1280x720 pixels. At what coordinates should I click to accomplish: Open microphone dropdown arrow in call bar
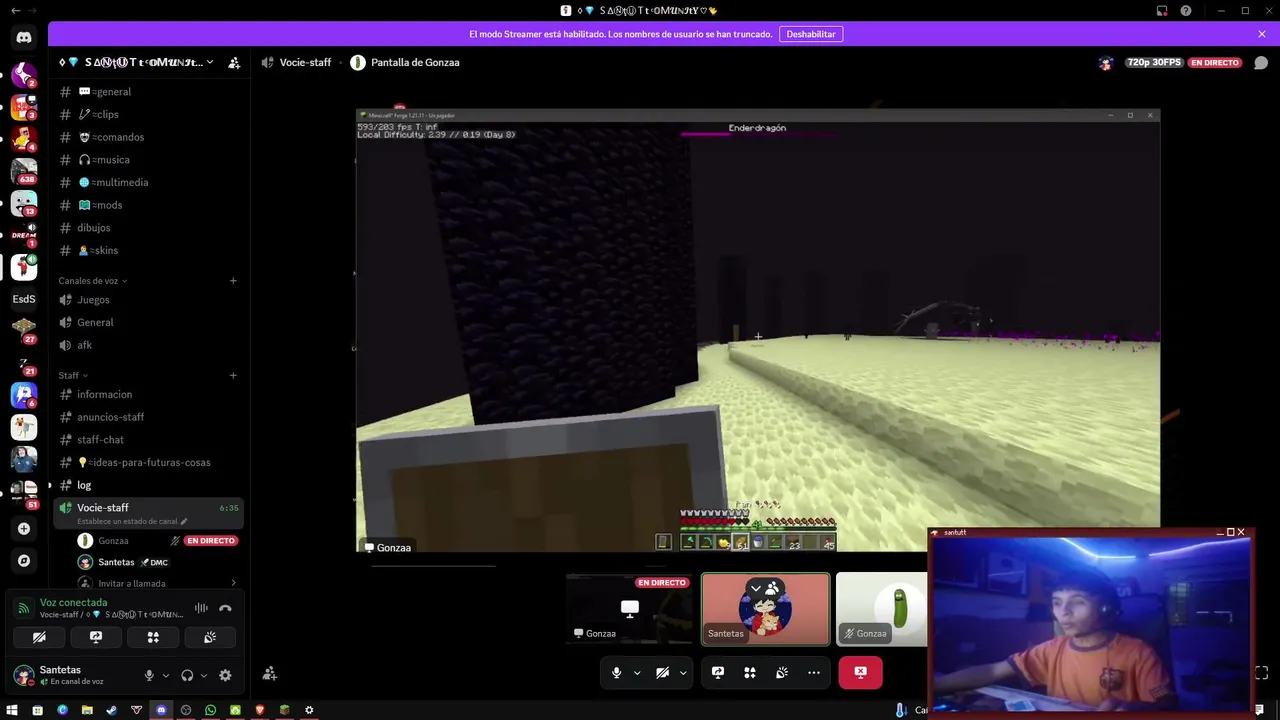[x=637, y=673]
